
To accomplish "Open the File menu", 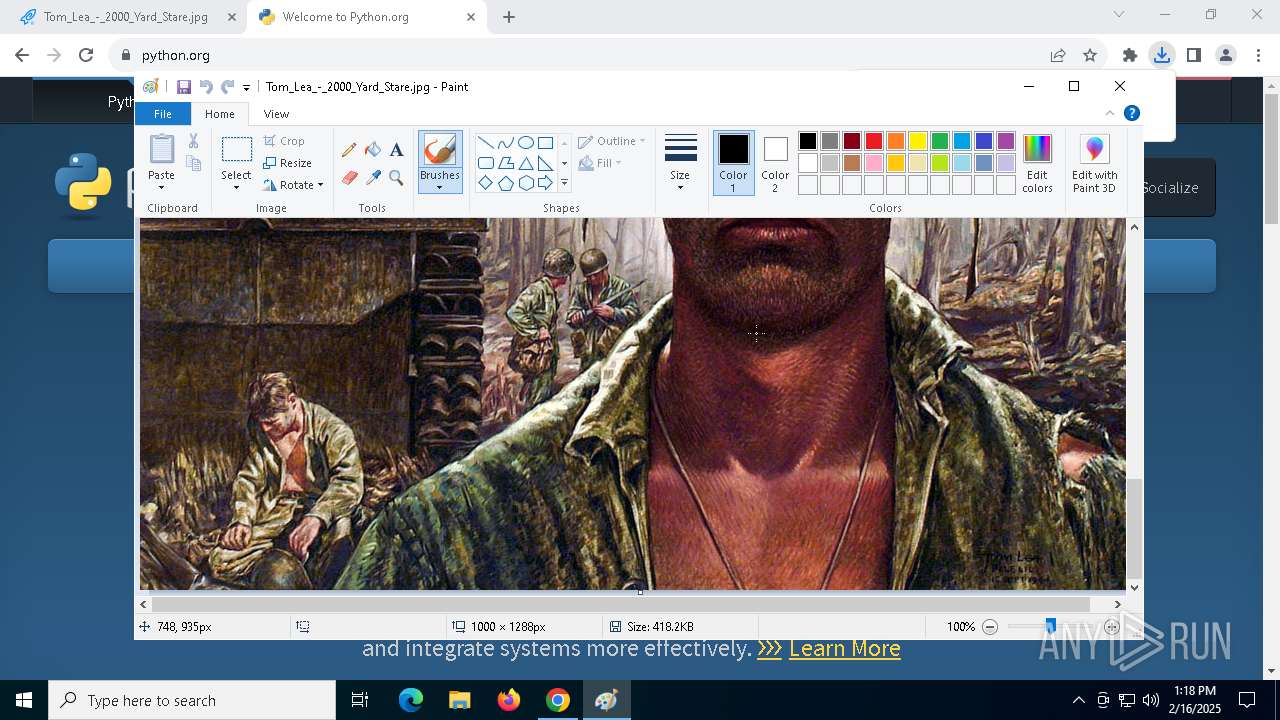I will pos(162,114).
